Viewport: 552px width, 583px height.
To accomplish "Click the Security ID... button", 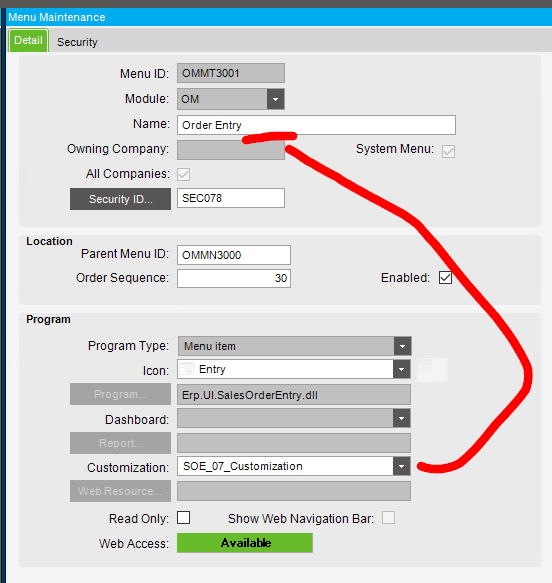I will (120, 199).
